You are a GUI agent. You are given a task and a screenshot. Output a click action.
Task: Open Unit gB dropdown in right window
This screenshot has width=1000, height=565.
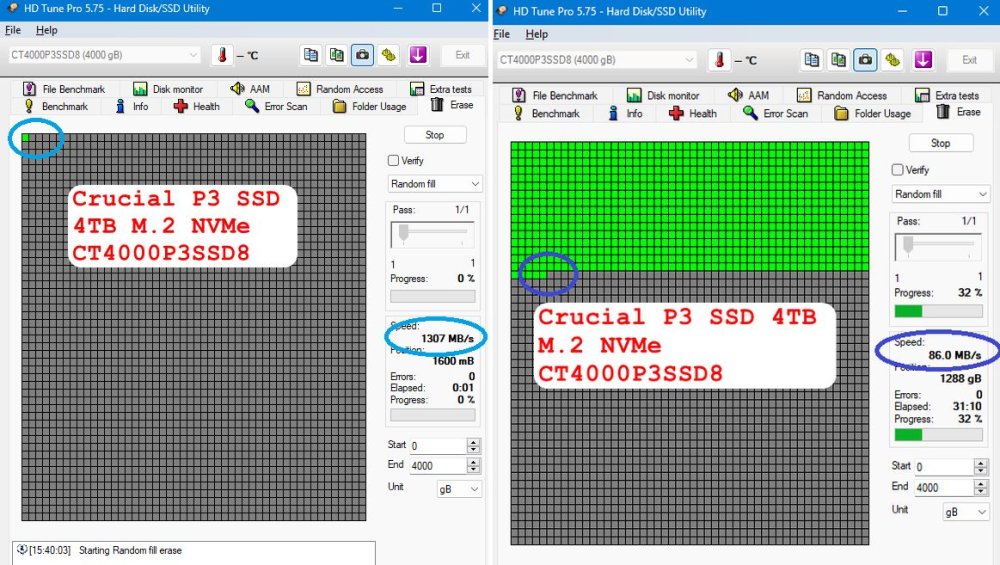(966, 512)
